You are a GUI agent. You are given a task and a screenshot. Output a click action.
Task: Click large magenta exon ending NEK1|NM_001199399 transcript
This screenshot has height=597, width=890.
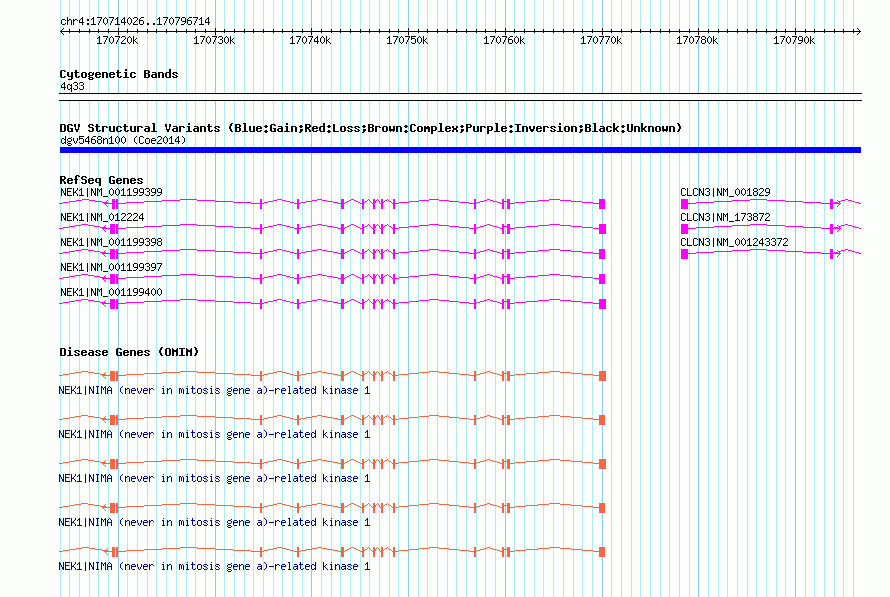click(x=602, y=204)
